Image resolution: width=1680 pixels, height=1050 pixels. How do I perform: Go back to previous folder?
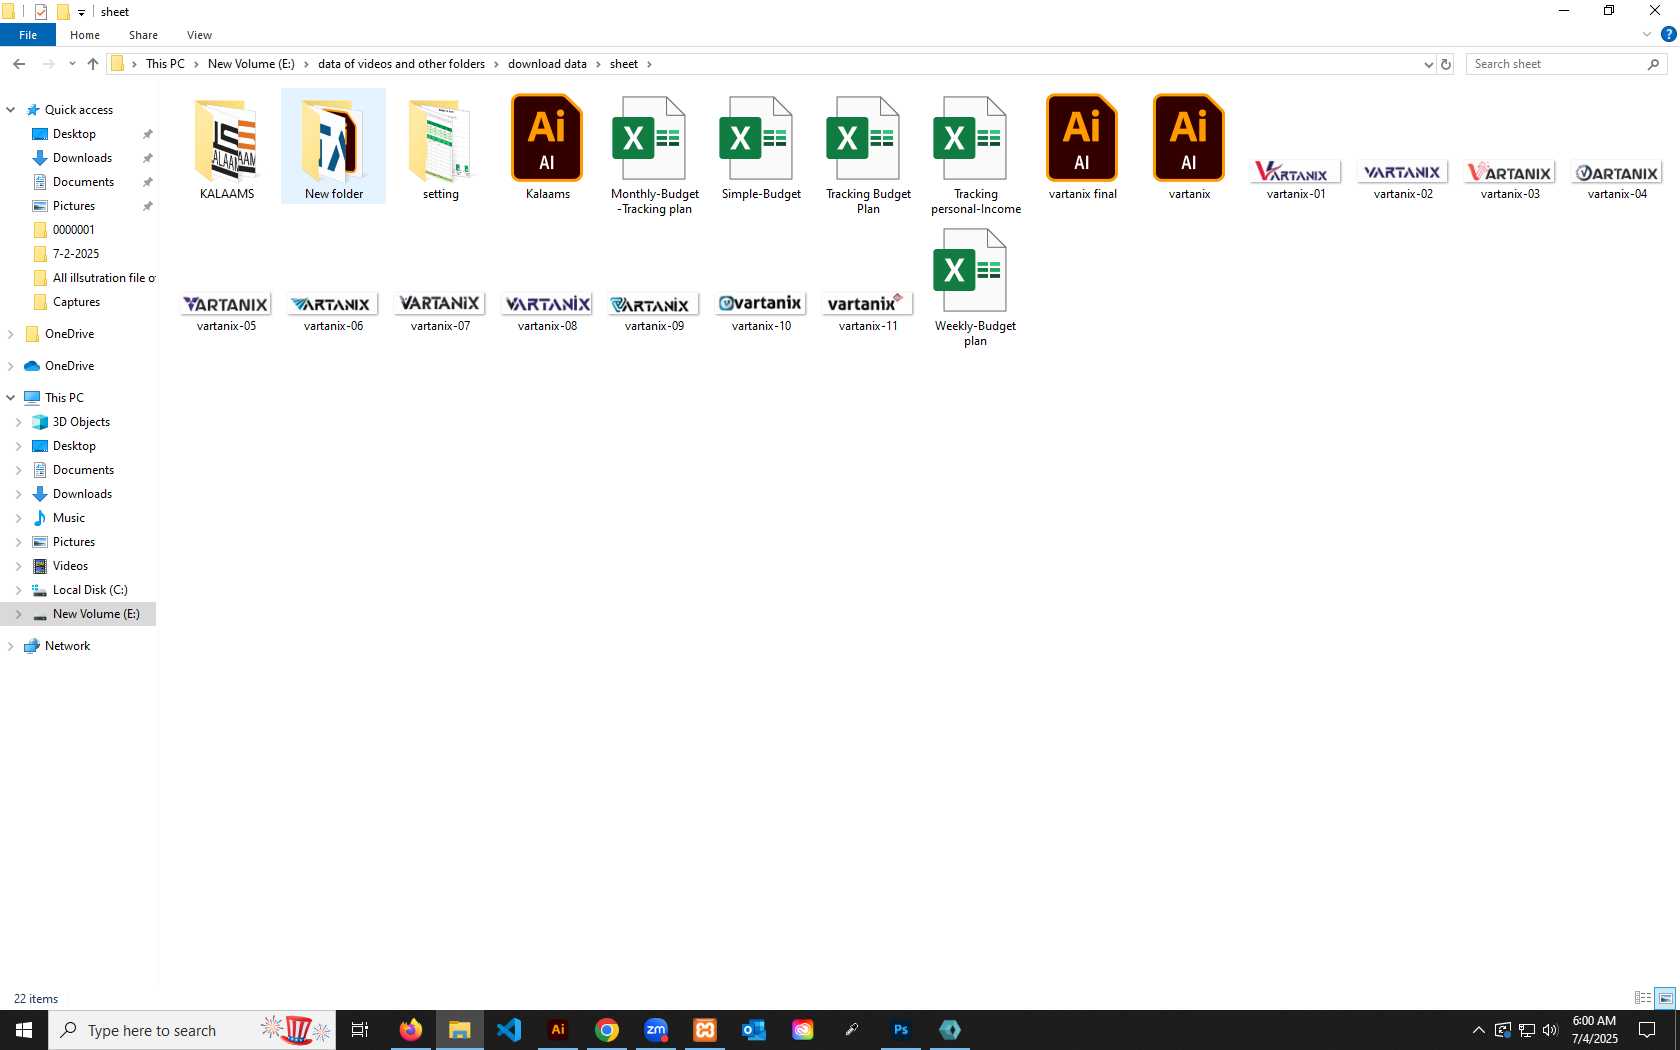19,64
